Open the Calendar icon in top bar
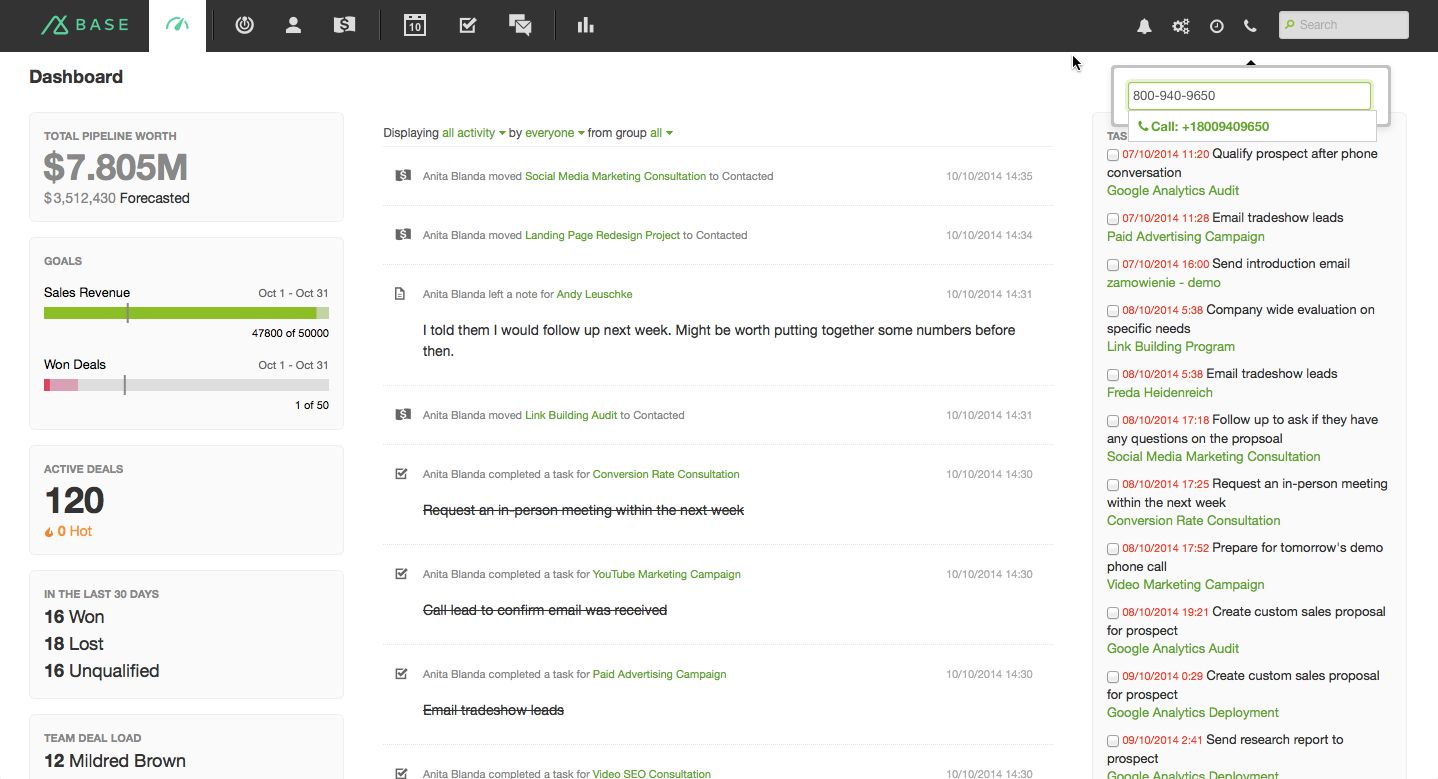The height and width of the screenshot is (779, 1438). (415, 26)
